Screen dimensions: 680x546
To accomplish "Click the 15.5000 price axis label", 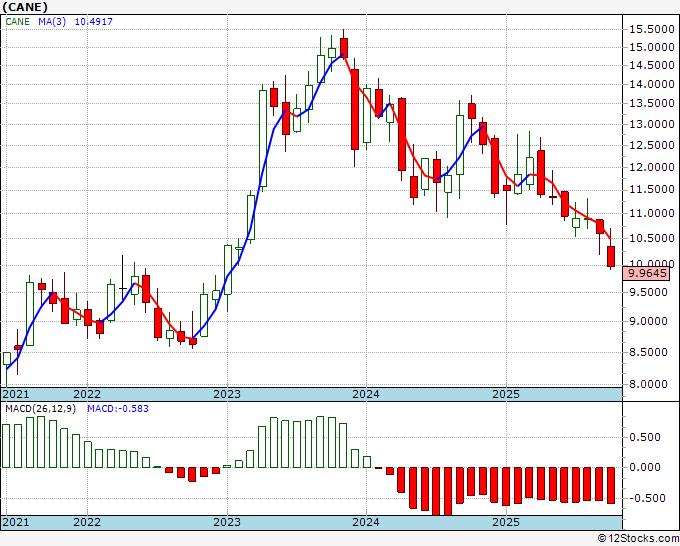I will [x=652, y=29].
